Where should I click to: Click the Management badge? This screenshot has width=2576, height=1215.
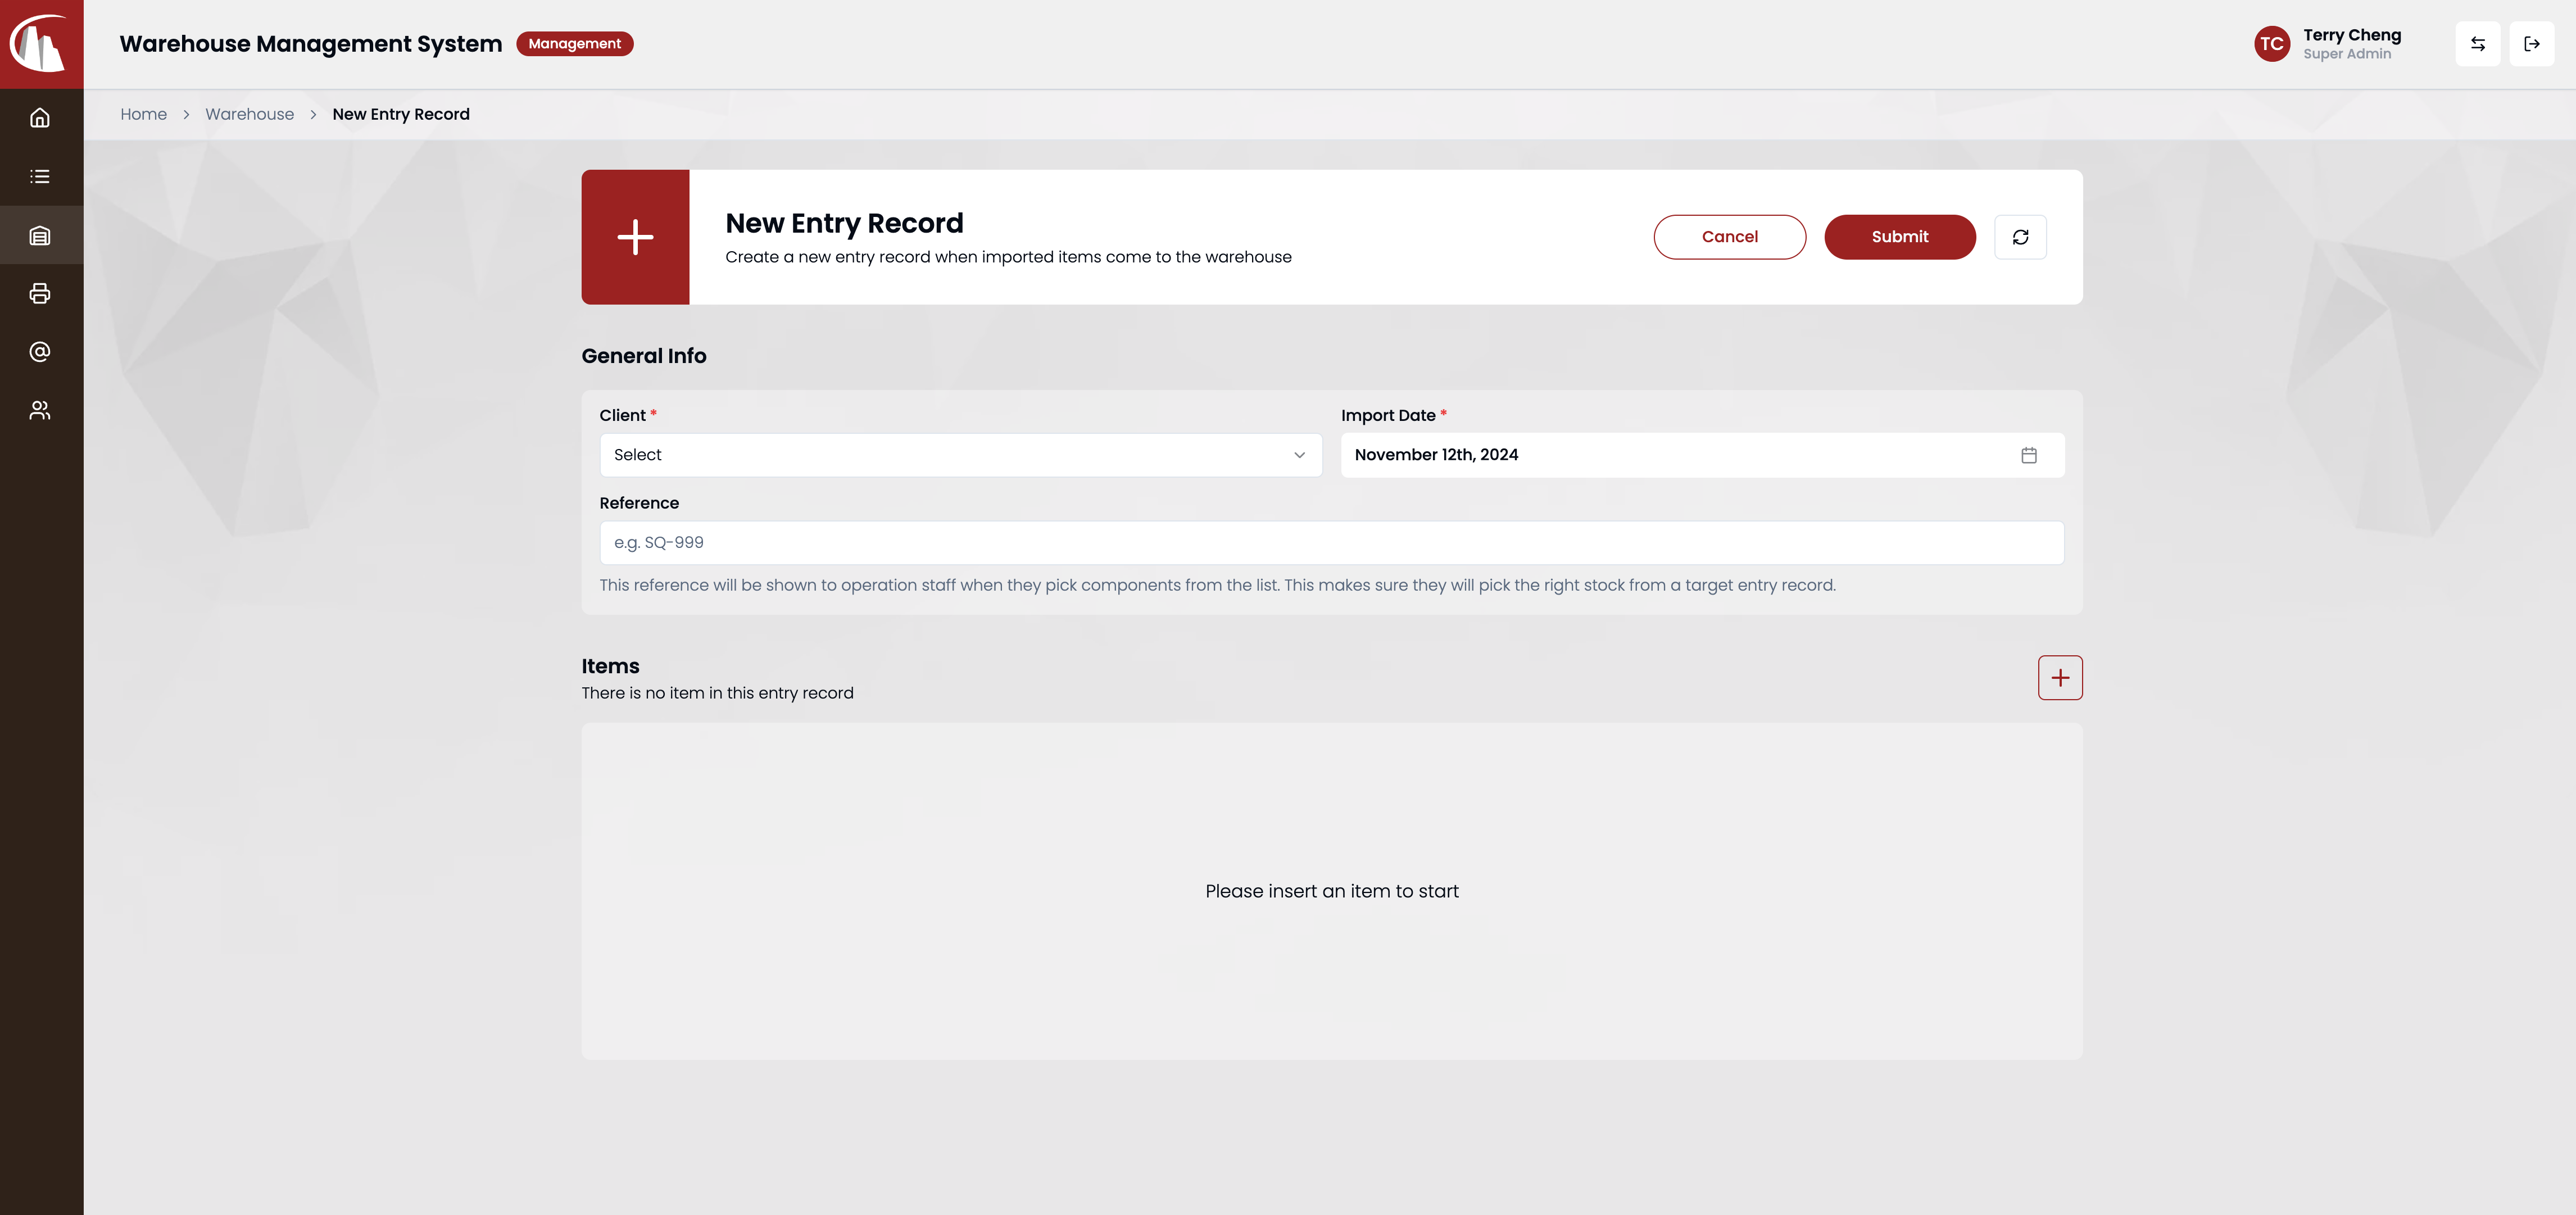pyautogui.click(x=574, y=44)
